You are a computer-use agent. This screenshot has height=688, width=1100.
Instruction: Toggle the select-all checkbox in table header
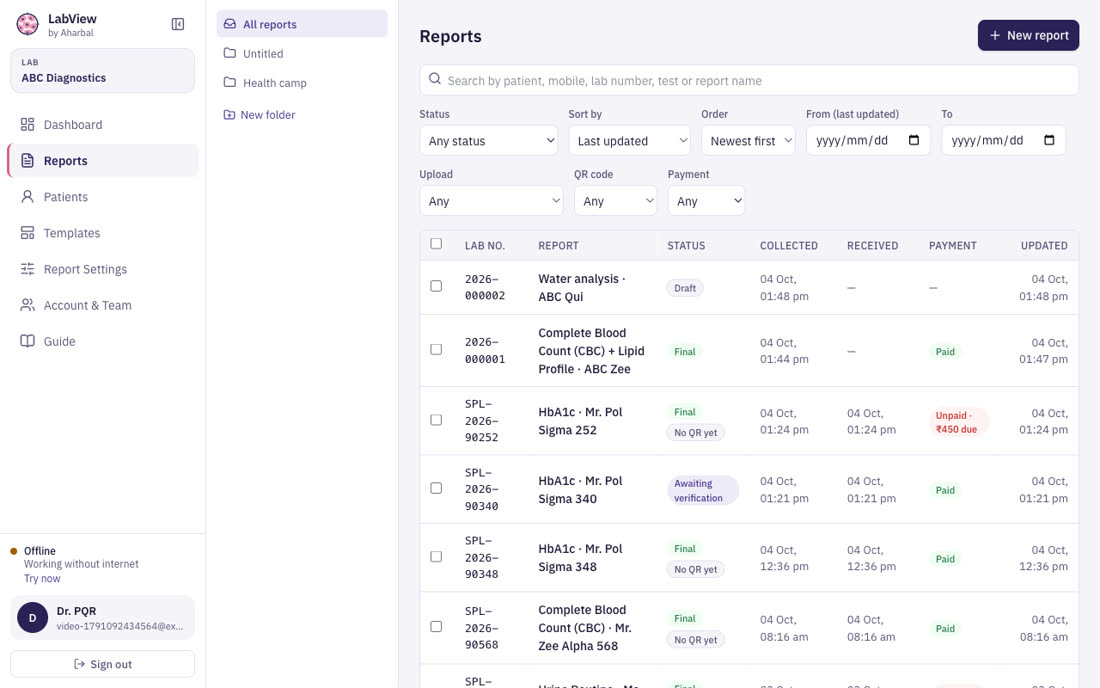click(x=436, y=244)
